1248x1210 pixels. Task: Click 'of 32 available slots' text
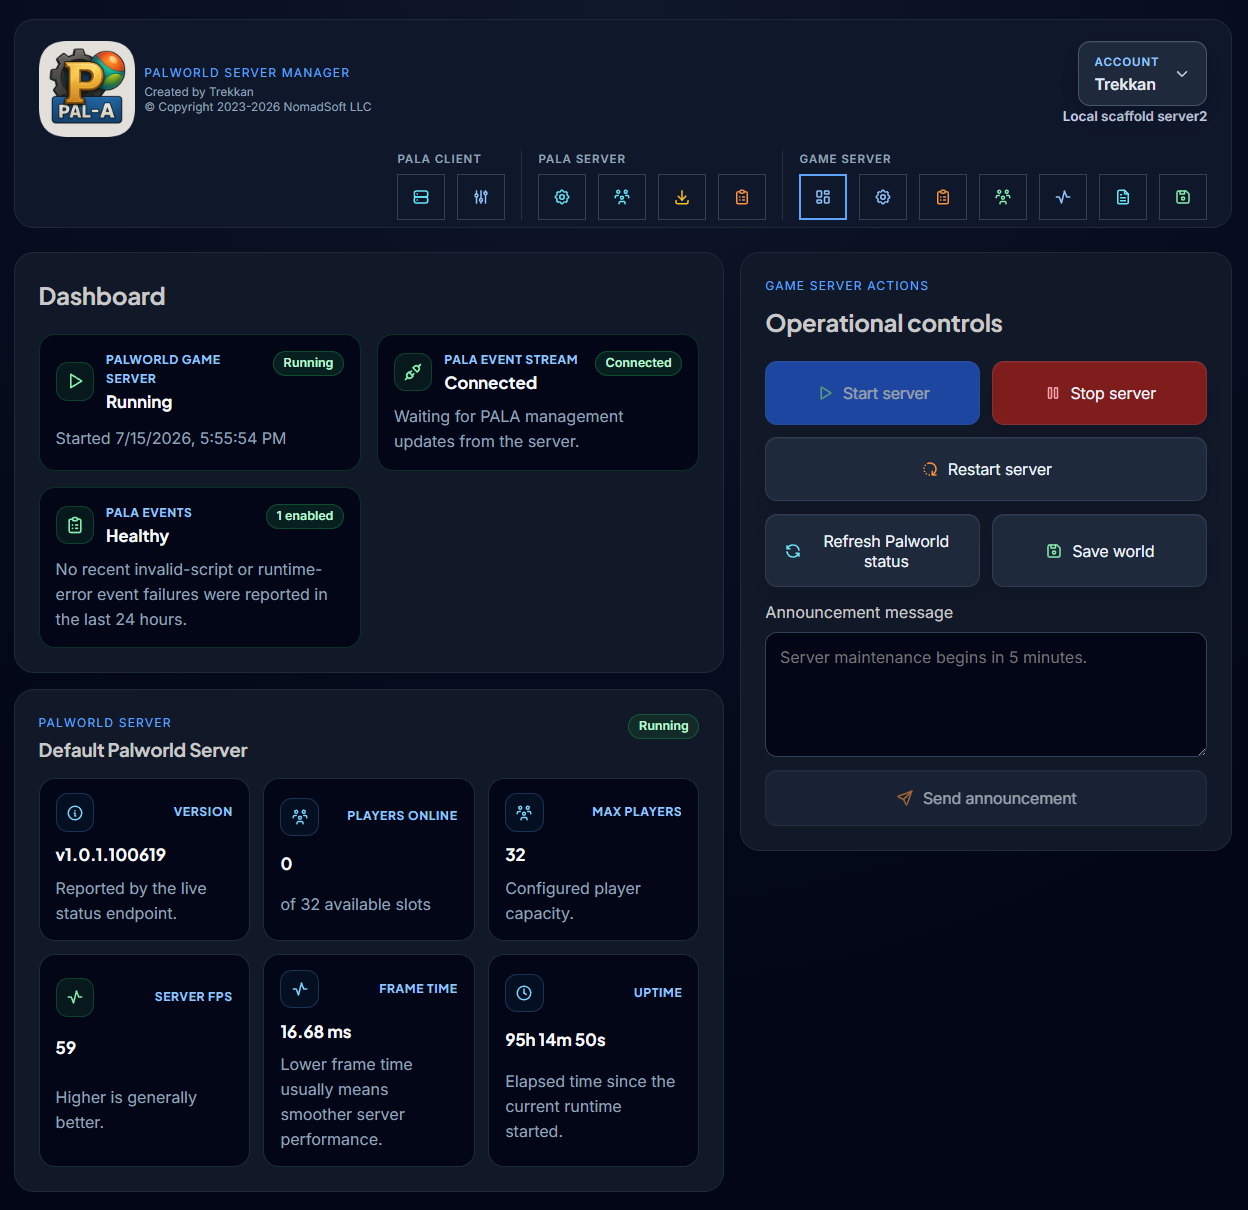pos(355,904)
